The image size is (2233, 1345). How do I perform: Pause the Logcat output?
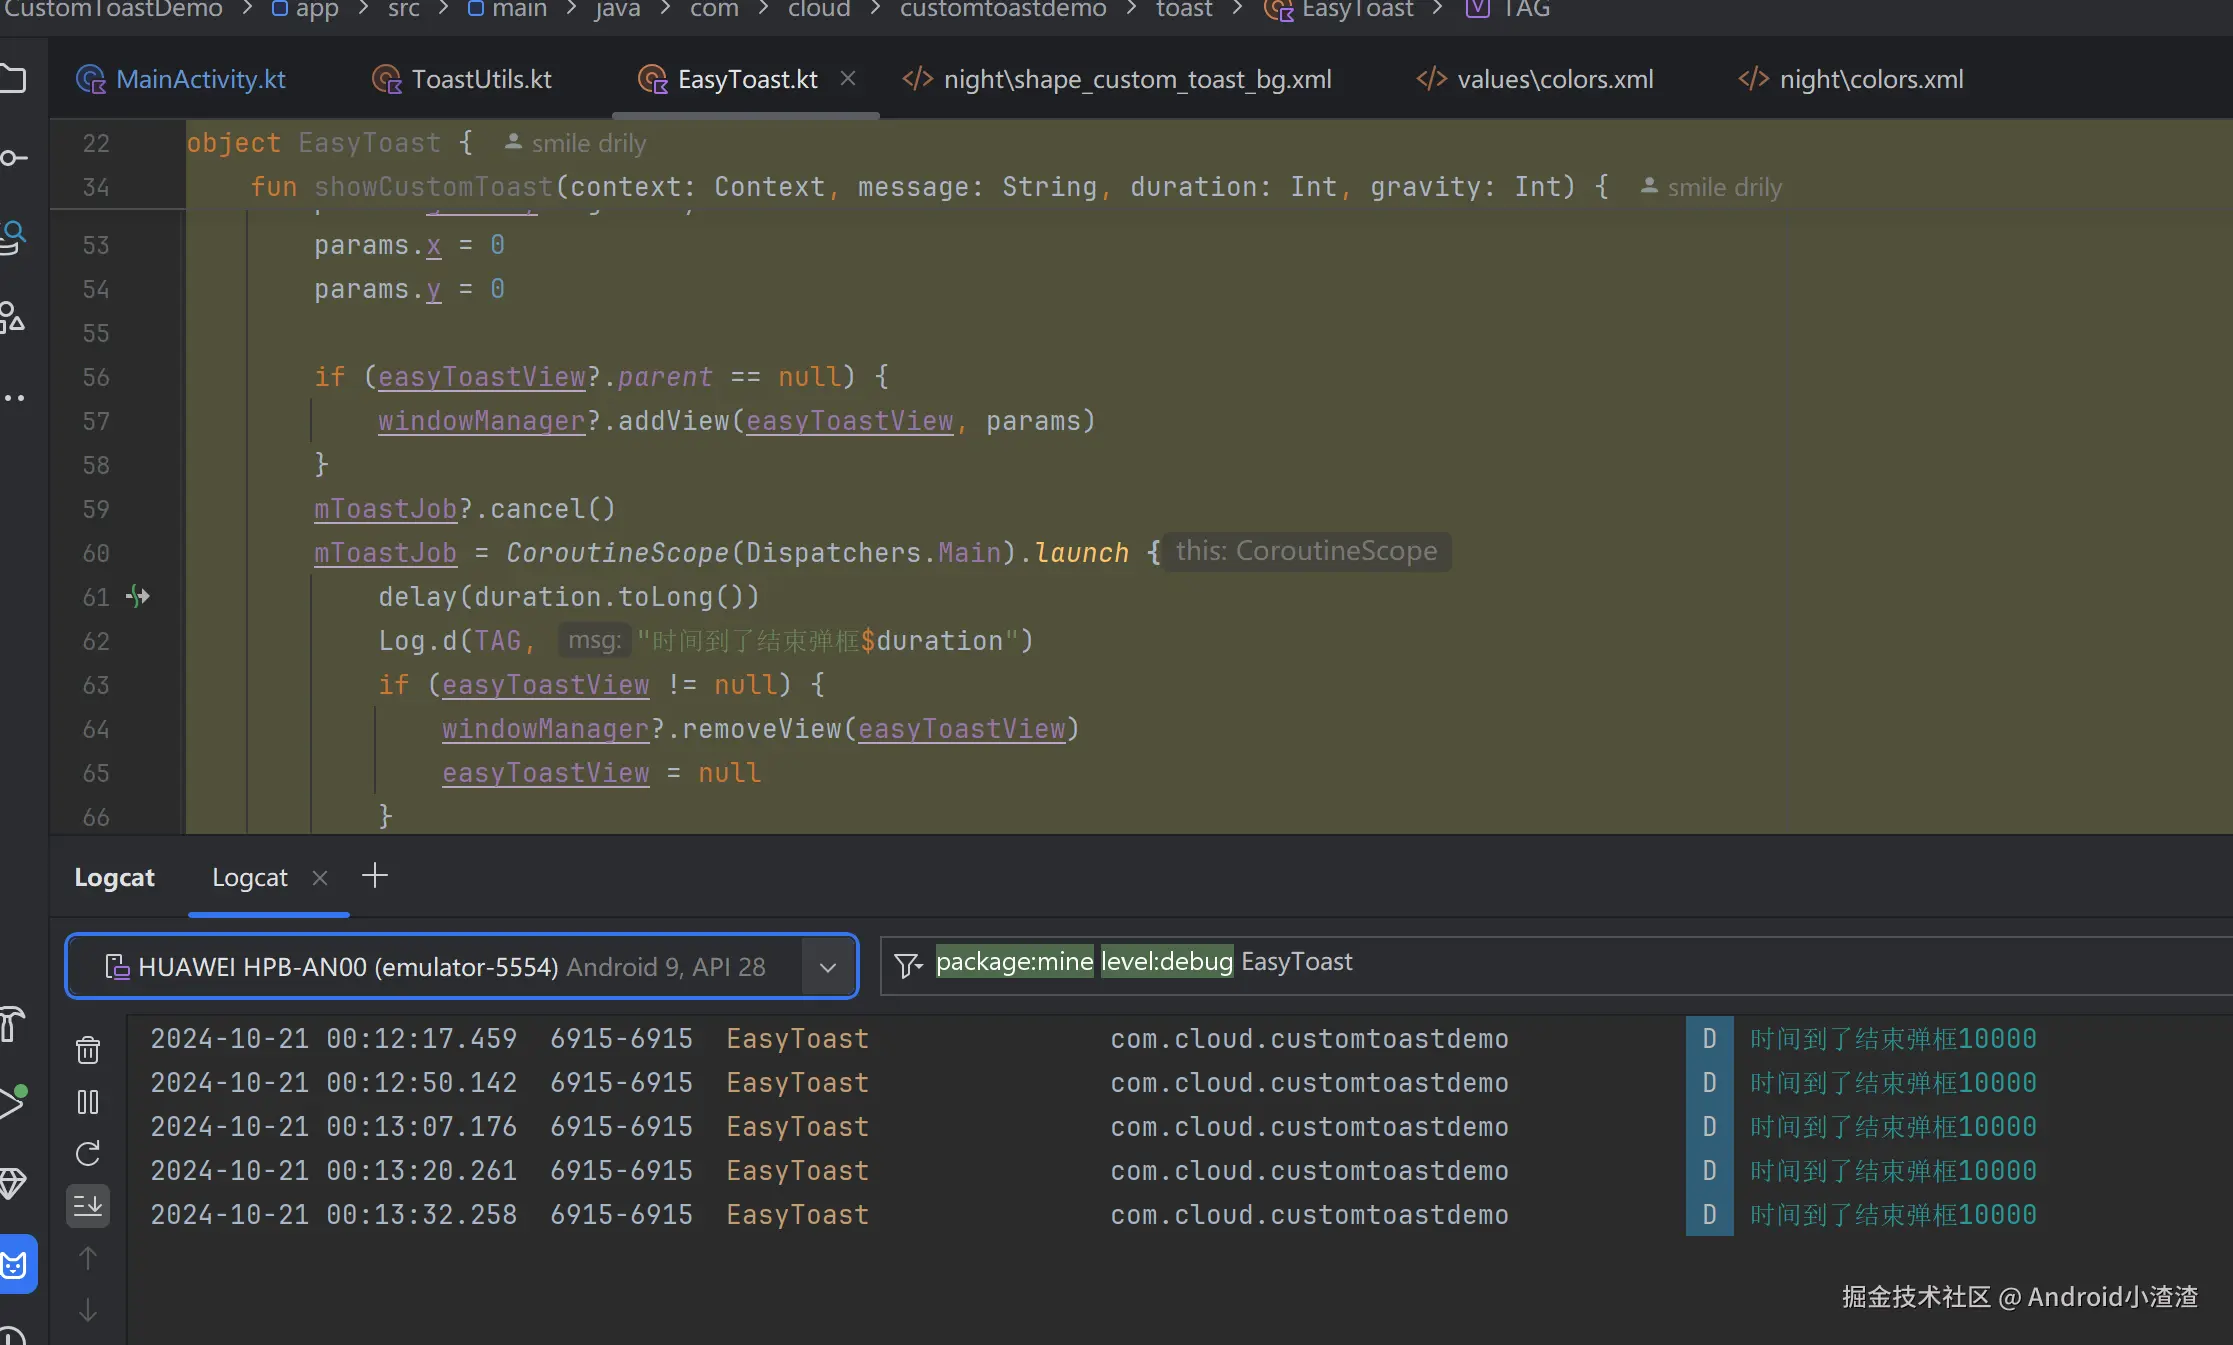[88, 1102]
